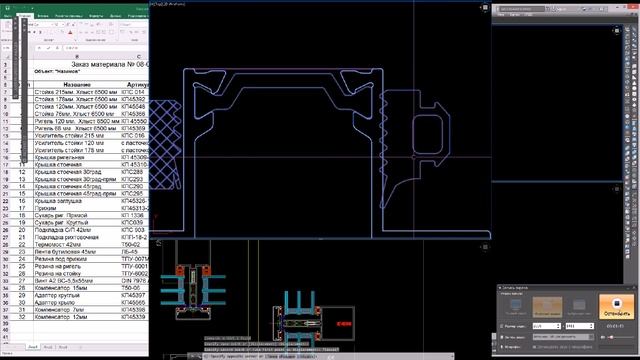The image size is (640, 360).
Task: Click inside the Excel formula bar
Action: (x=106, y=48)
